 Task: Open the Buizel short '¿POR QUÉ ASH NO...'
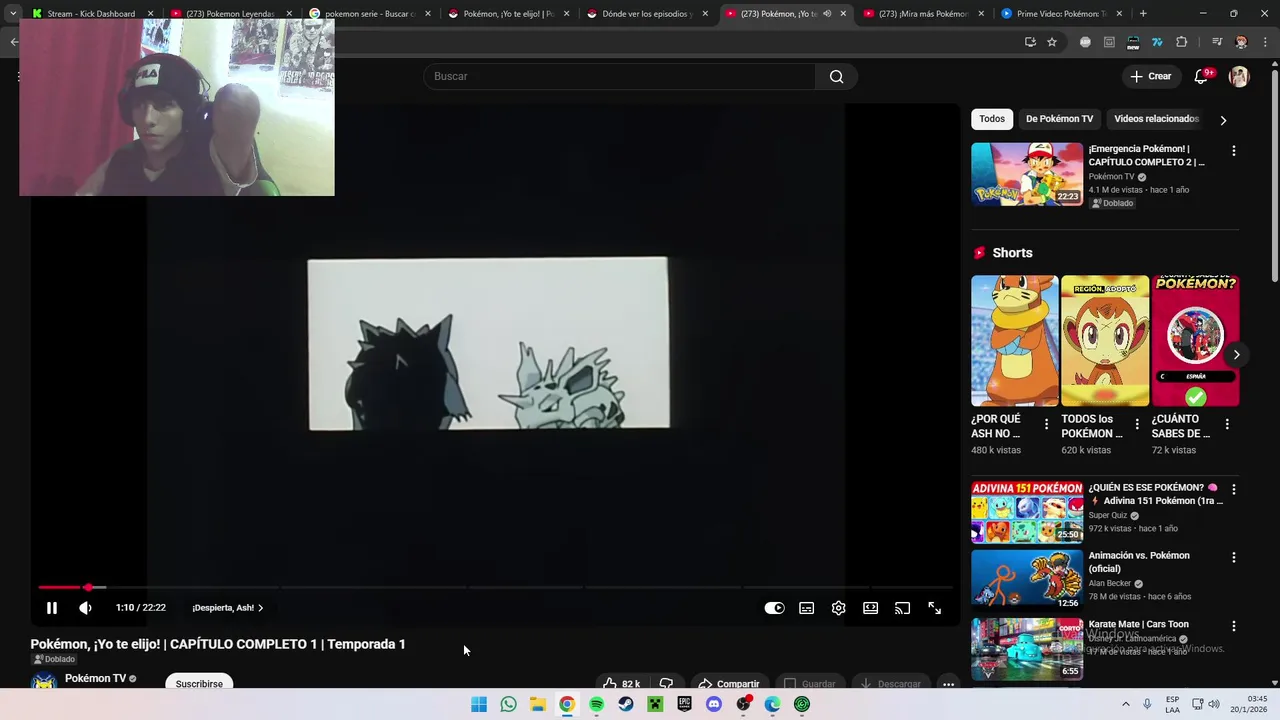(x=1014, y=341)
